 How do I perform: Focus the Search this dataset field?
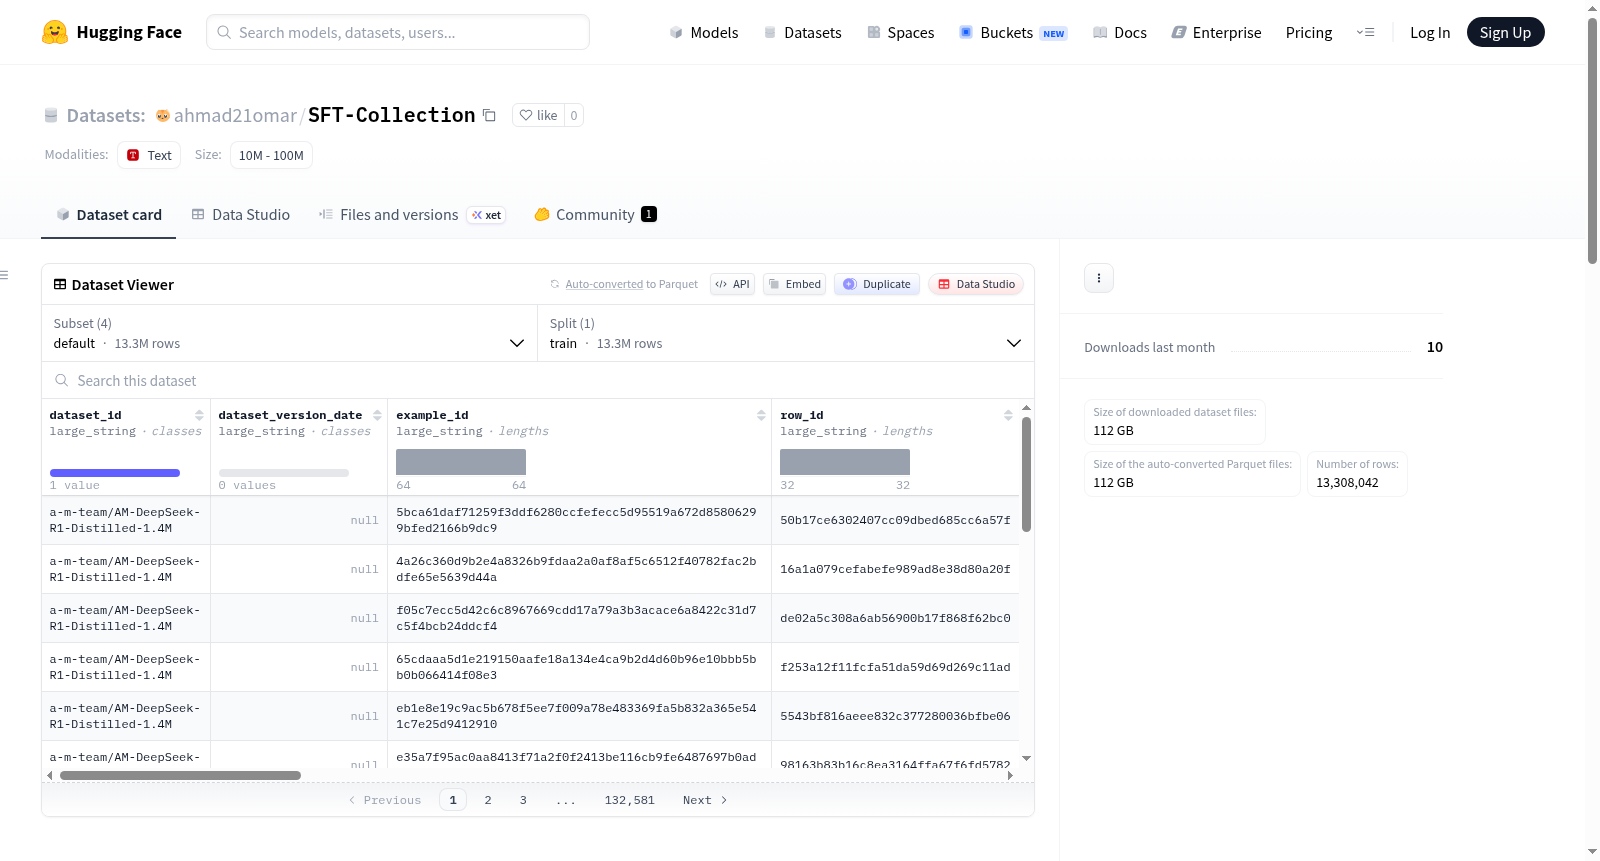tap(538, 380)
